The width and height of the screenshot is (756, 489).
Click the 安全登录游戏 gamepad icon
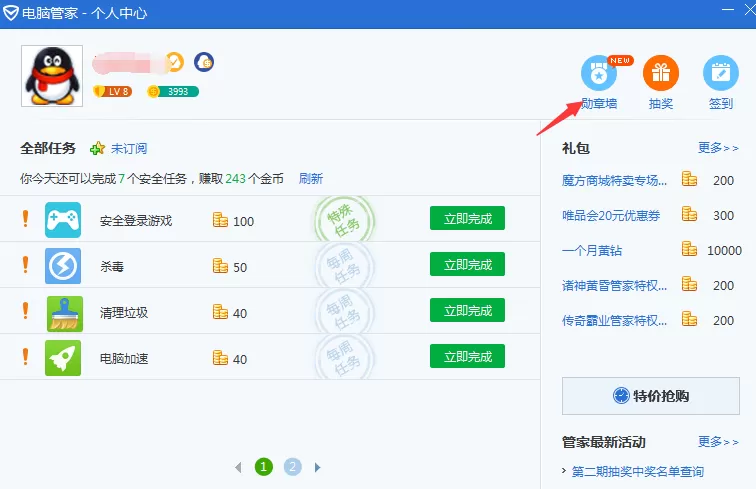[x=63, y=220]
